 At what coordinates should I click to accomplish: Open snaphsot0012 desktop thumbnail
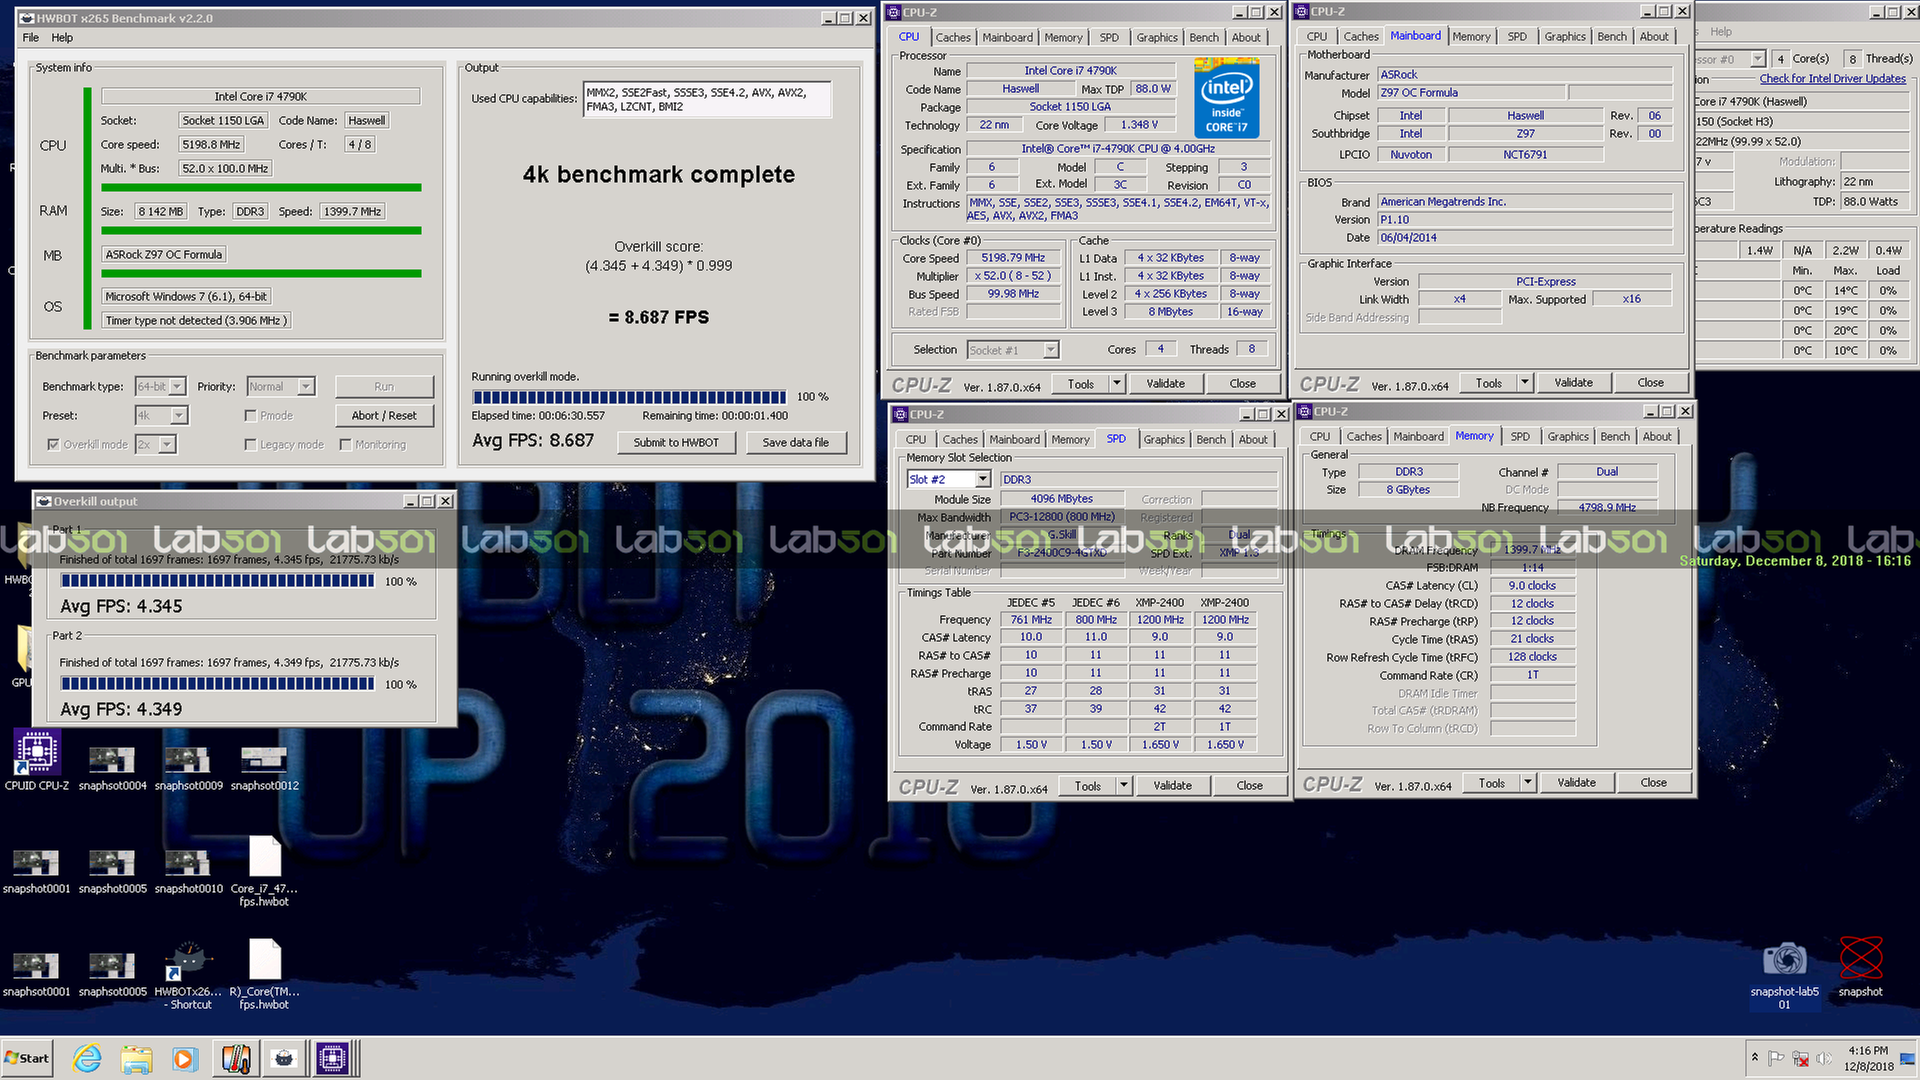(264, 768)
